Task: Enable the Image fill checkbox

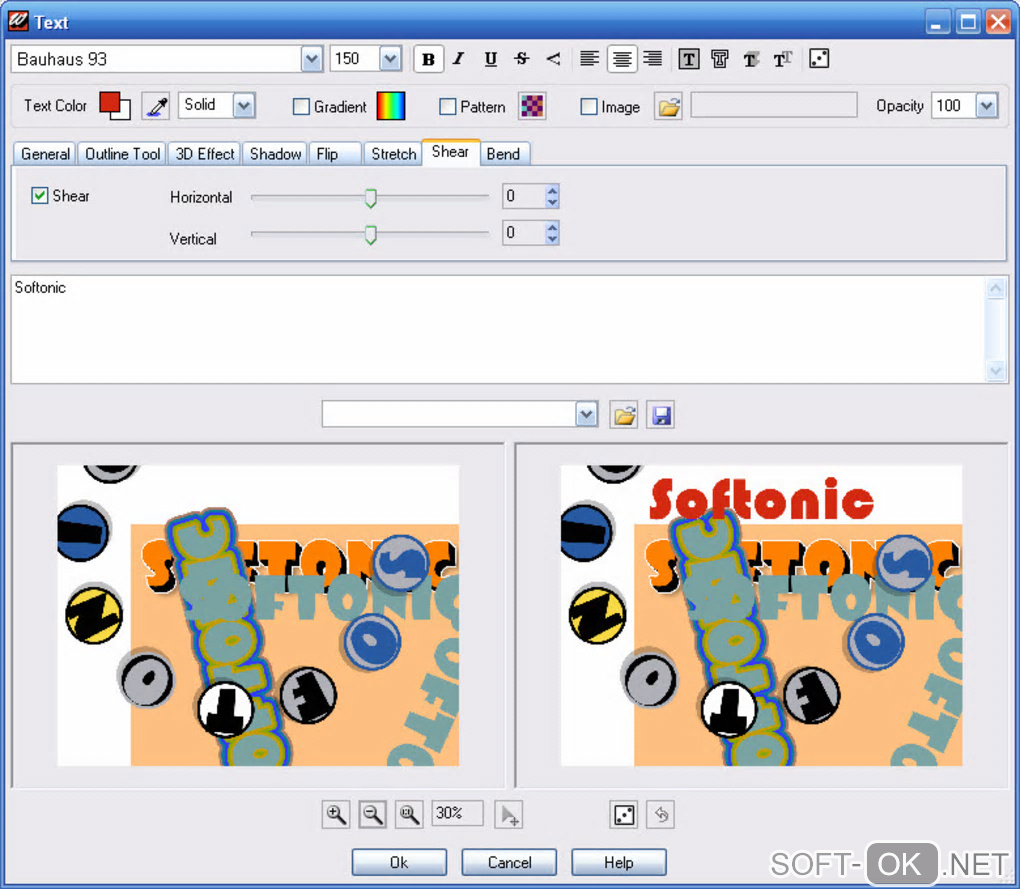Action: point(589,107)
